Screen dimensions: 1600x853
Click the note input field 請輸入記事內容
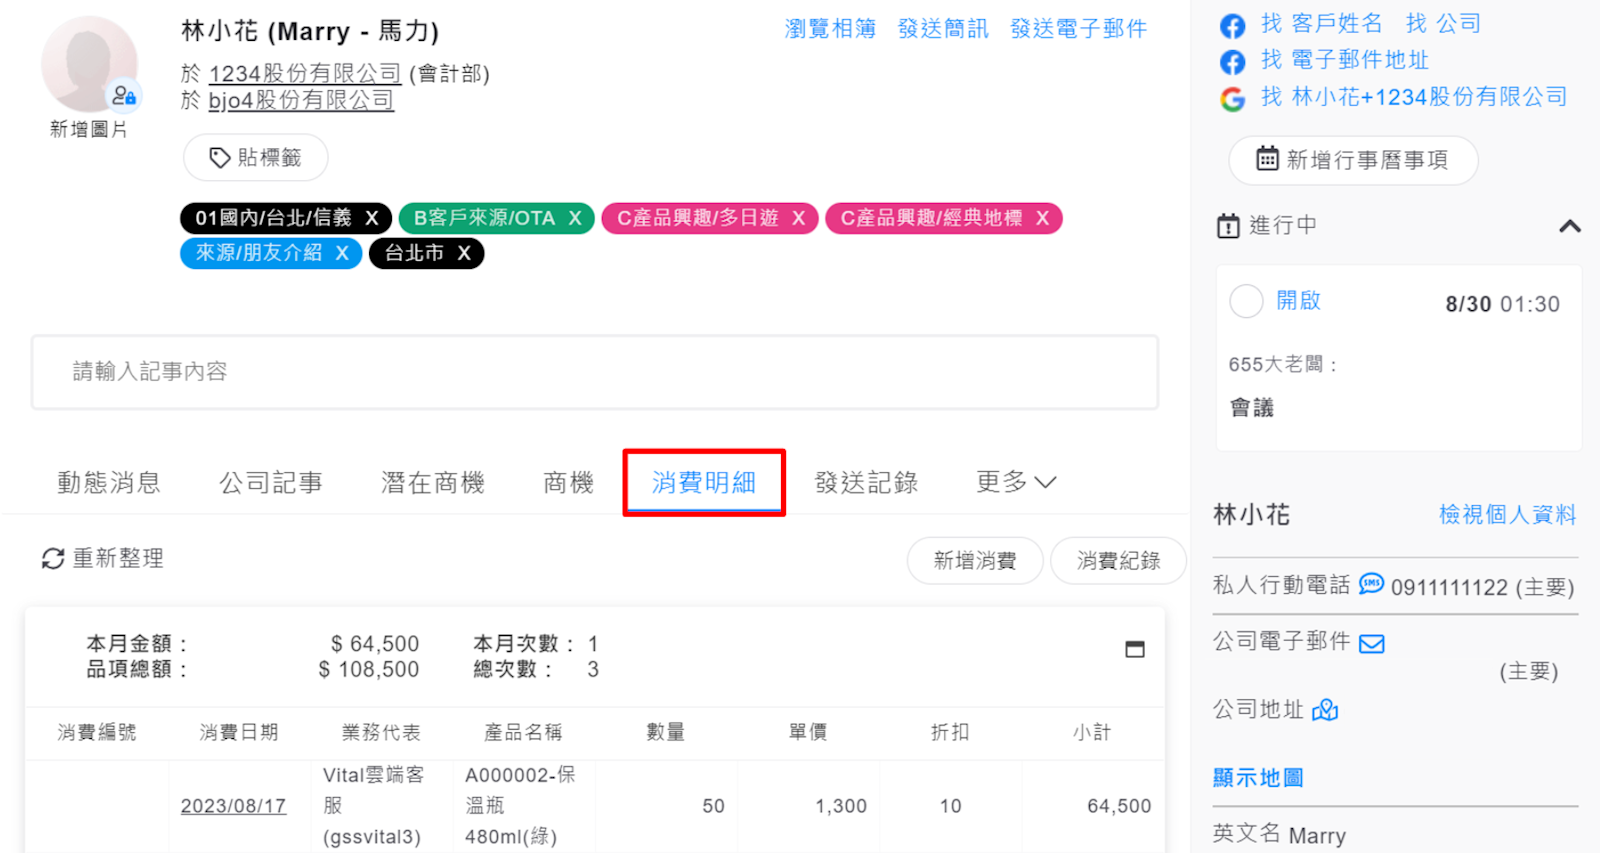tap(594, 372)
